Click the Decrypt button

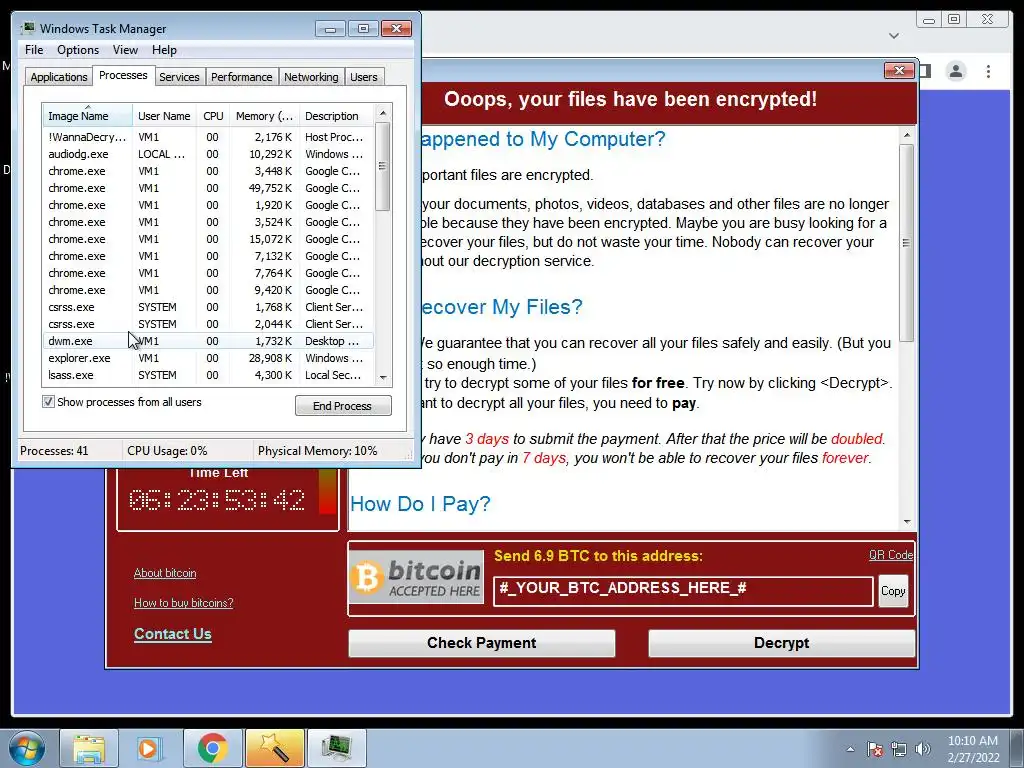[x=781, y=643]
